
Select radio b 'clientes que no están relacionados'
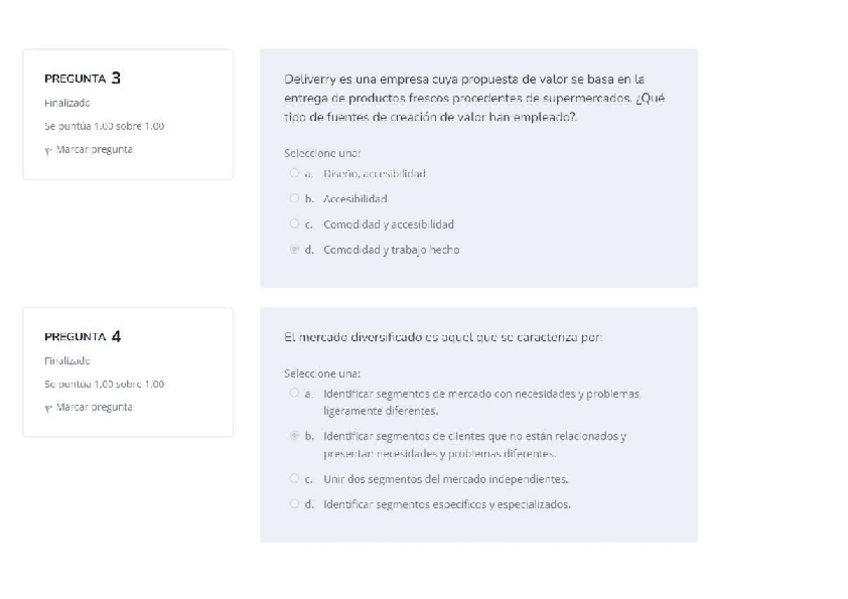tap(295, 436)
